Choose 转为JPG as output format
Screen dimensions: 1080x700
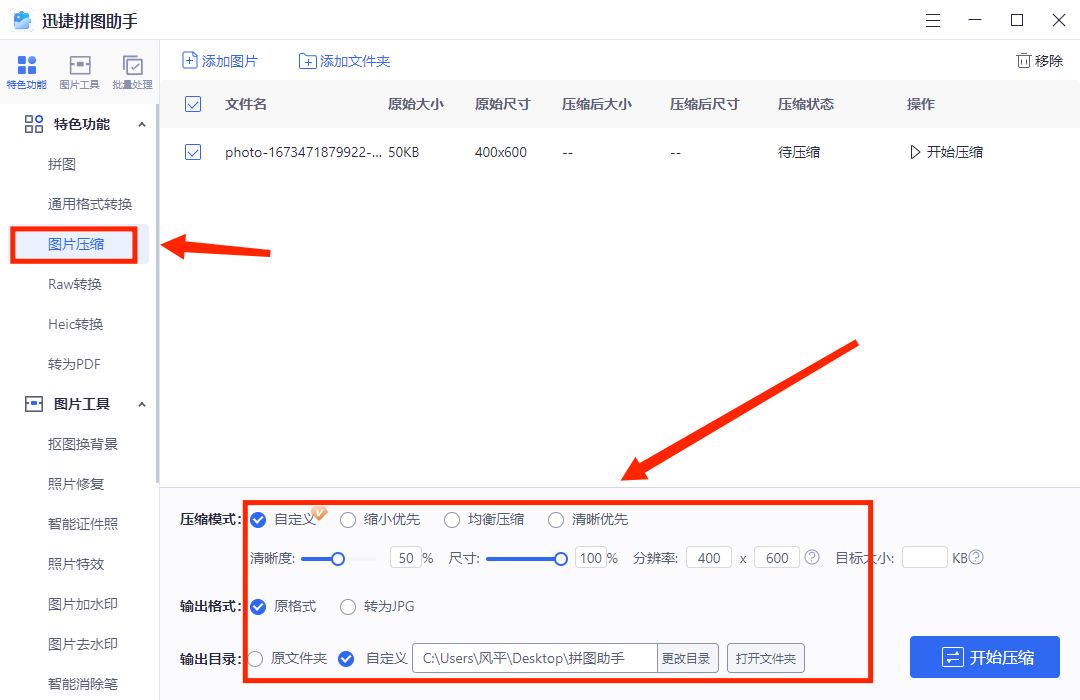(348, 607)
